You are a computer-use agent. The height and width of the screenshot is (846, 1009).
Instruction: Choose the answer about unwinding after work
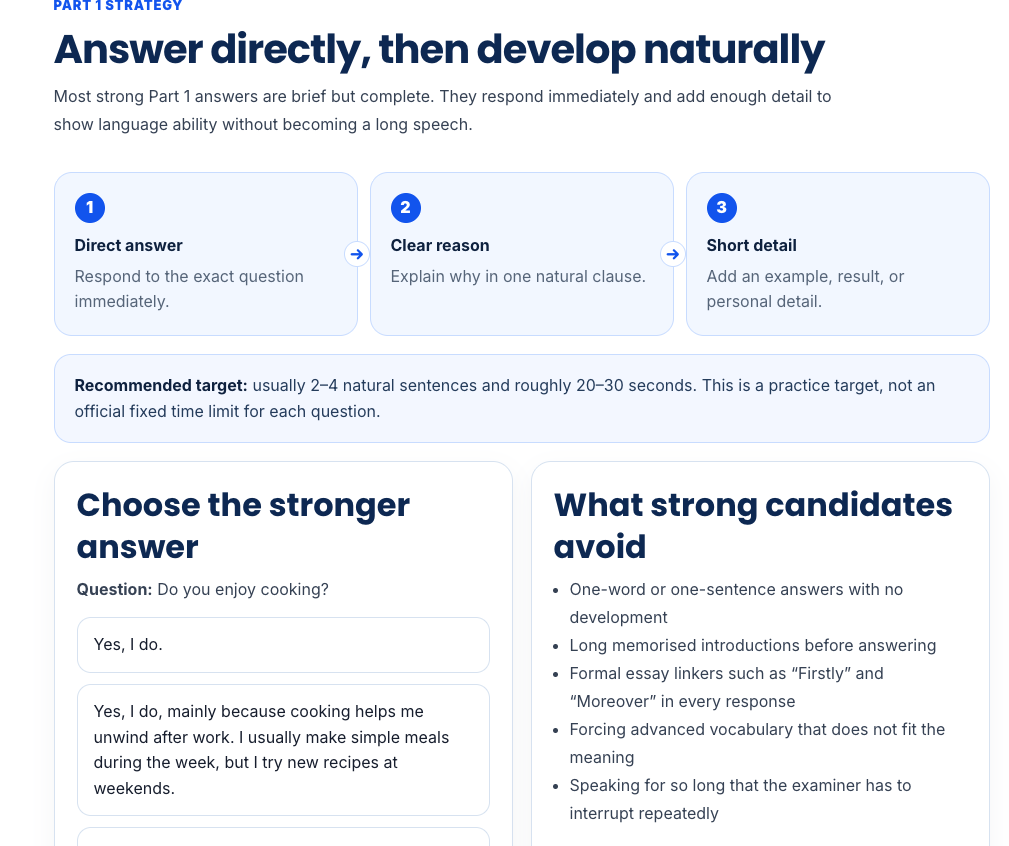tap(283, 750)
